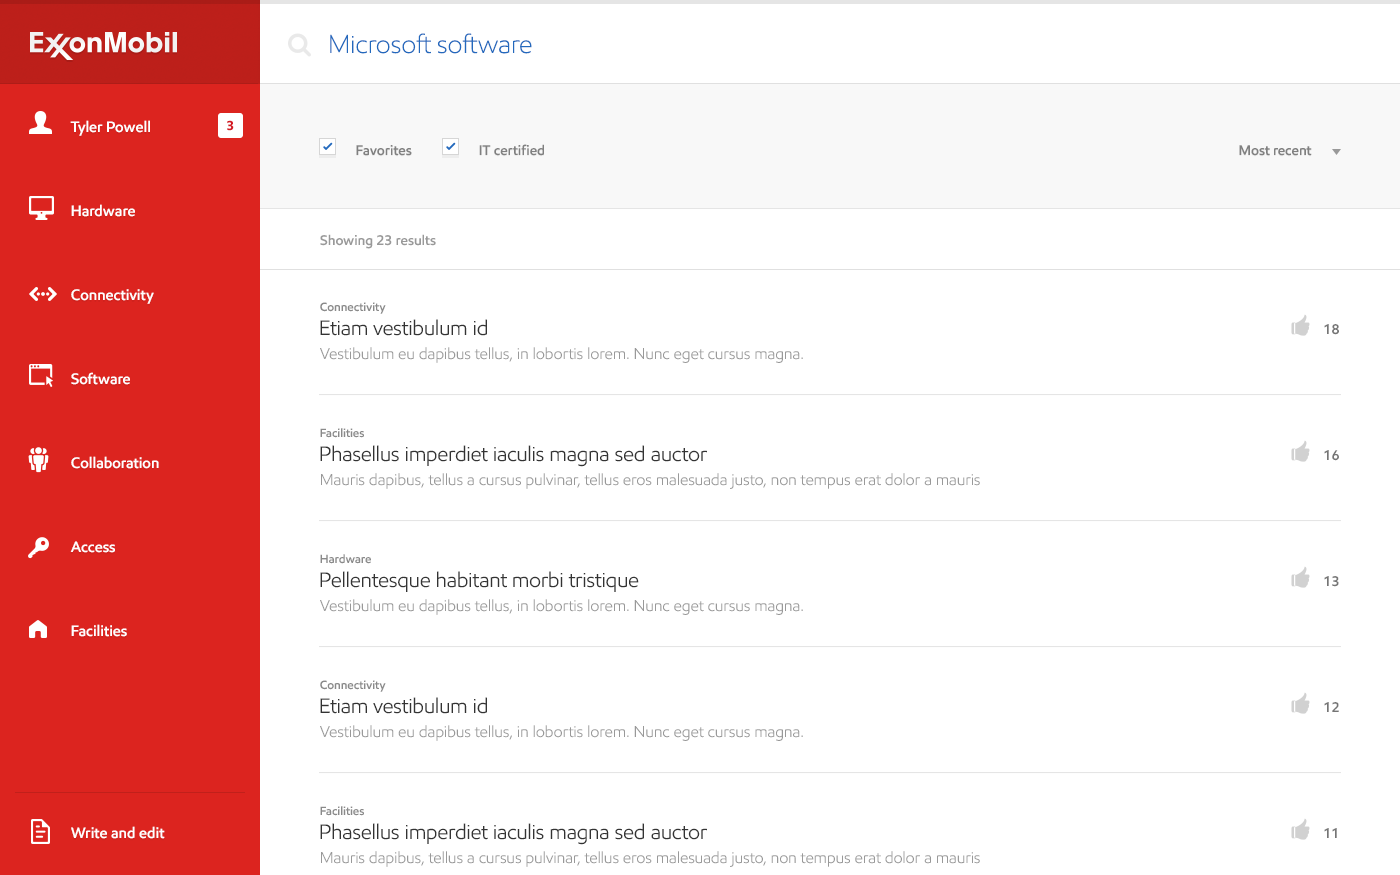The height and width of the screenshot is (875, 1400).
Task: Open first Phasellus imperdiet iaculis result
Action: [512, 454]
